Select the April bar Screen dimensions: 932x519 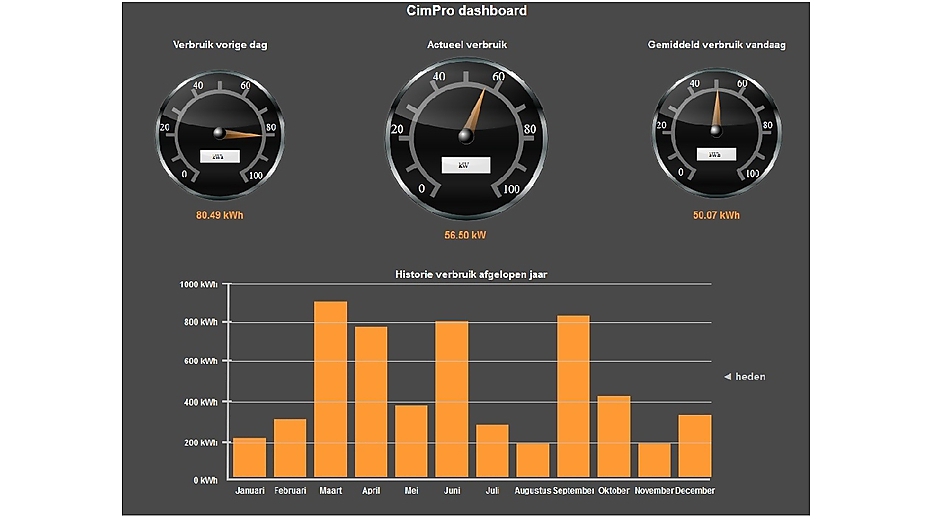pyautogui.click(x=371, y=402)
